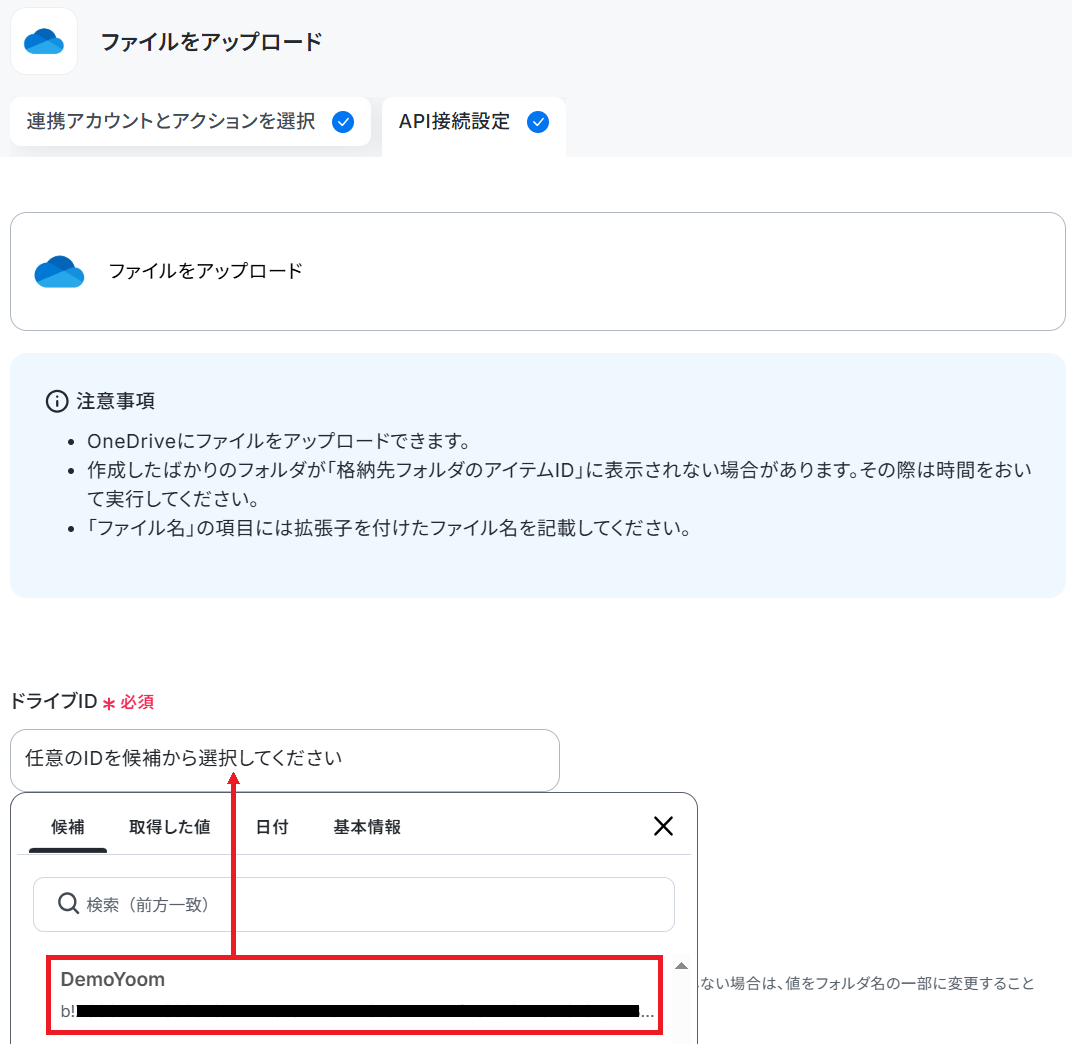The height and width of the screenshot is (1044, 1072).
Task: Select the DemoYoom drive candidate
Action: pyautogui.click(x=354, y=995)
